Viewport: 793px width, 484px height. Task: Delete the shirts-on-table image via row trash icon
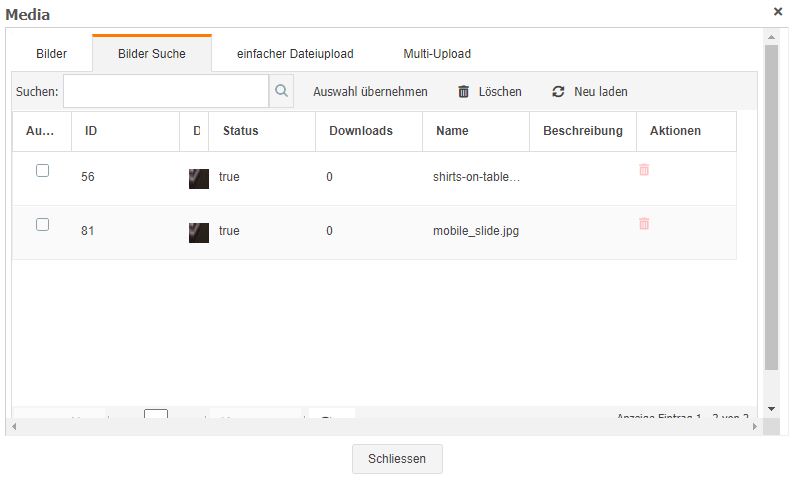644,170
